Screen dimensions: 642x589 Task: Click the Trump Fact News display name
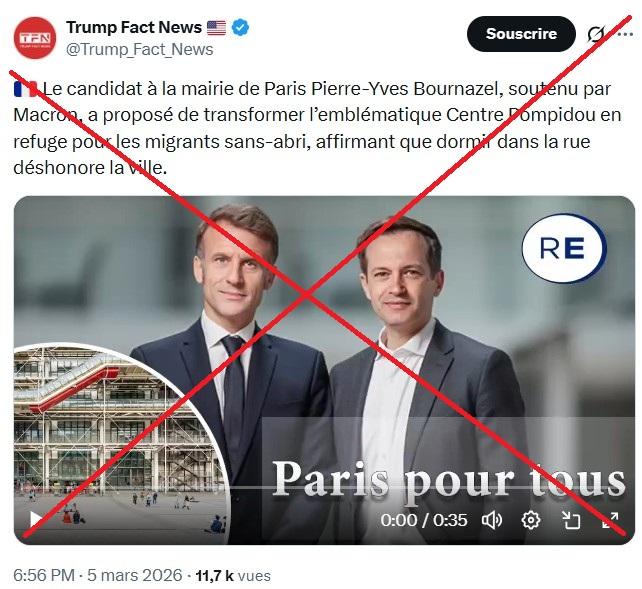tap(134, 27)
